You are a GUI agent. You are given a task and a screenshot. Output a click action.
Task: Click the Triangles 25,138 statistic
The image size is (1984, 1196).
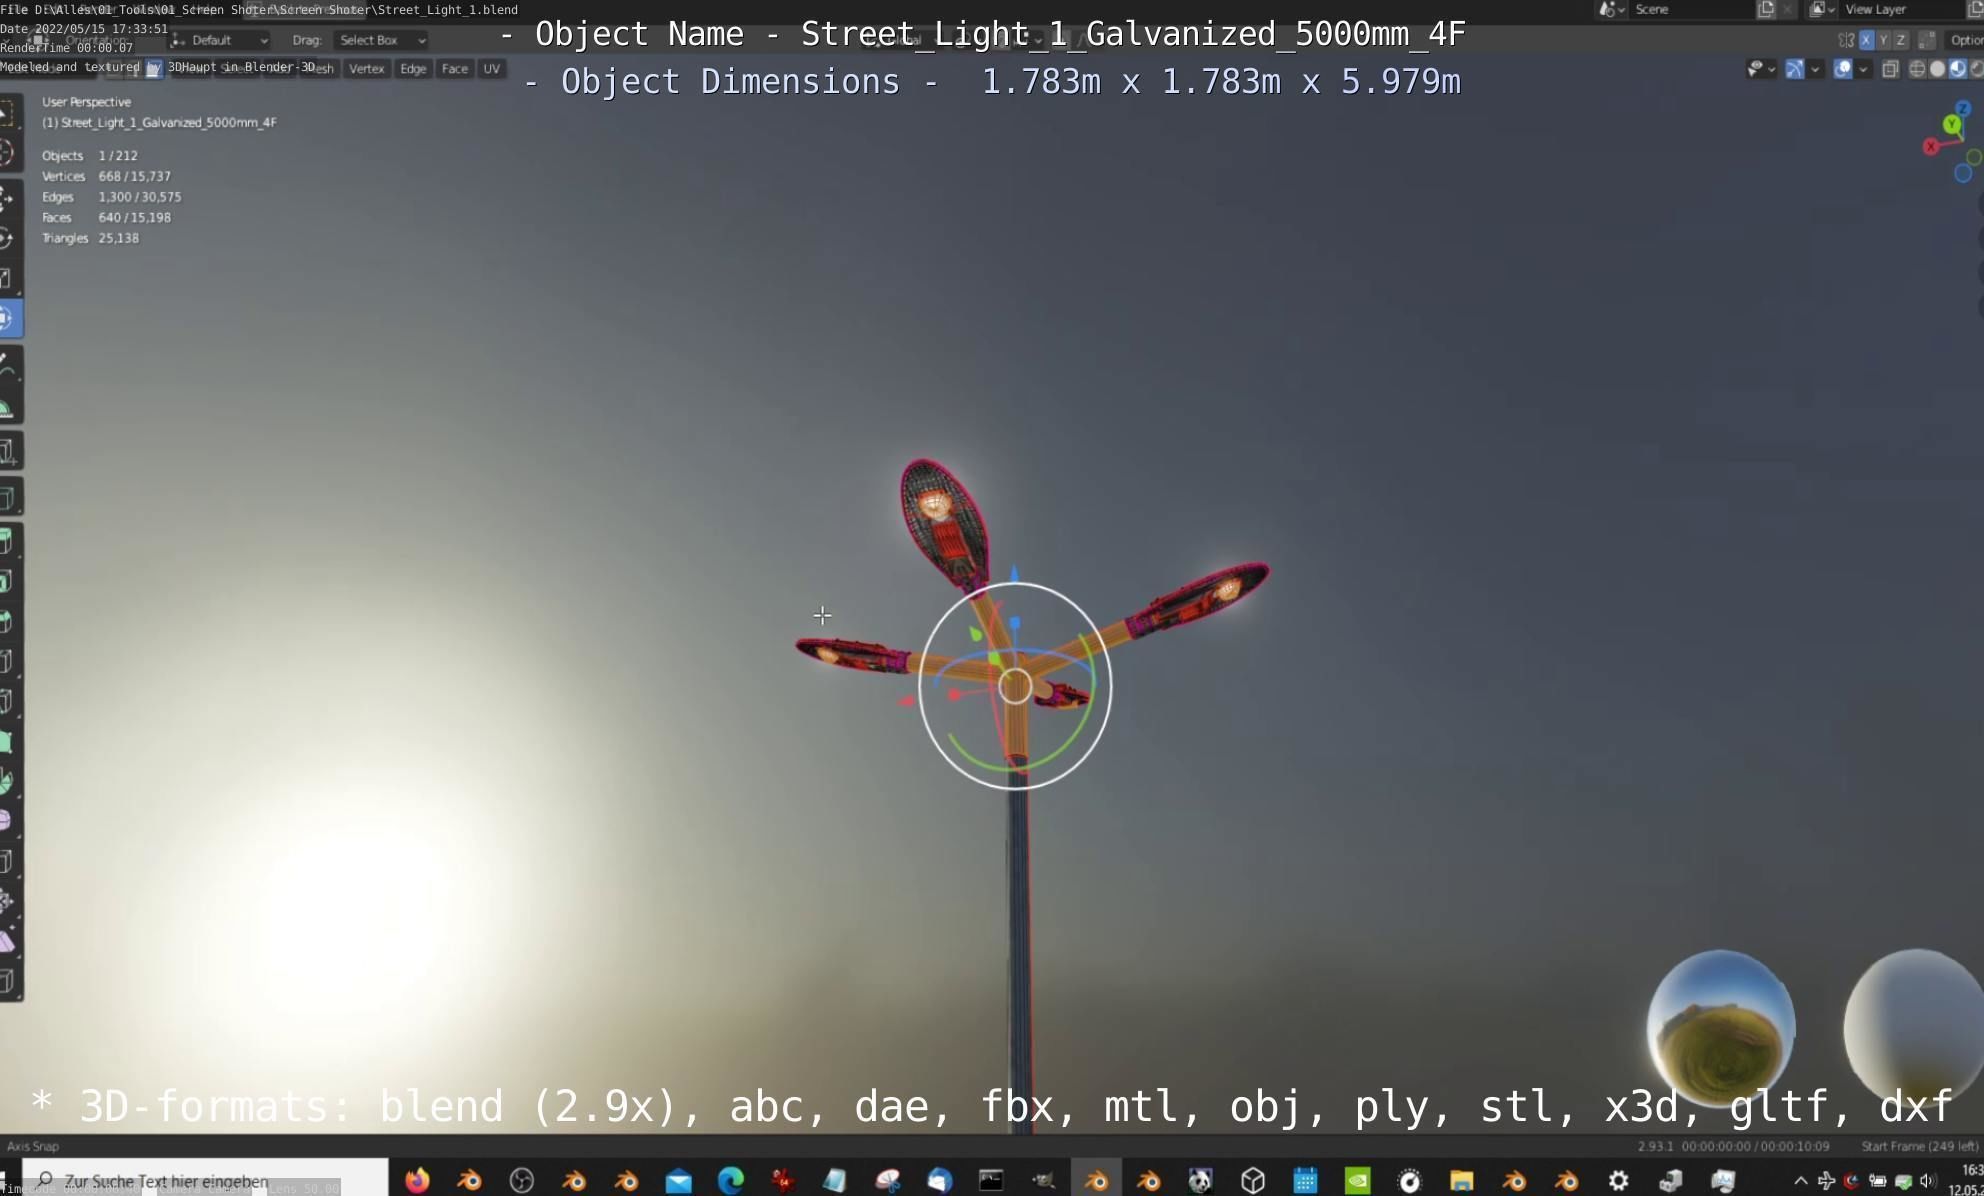pos(90,238)
